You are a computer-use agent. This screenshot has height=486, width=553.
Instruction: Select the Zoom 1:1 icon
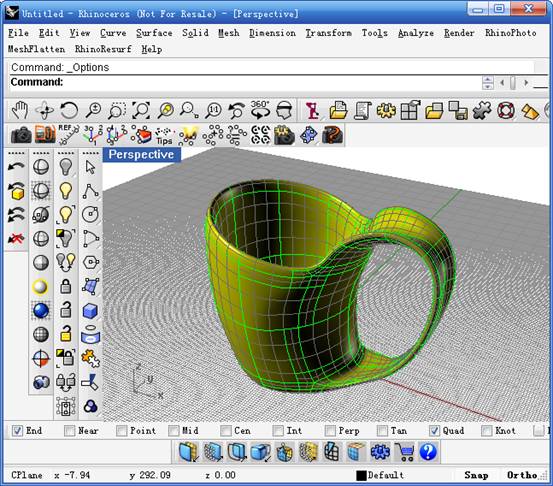coord(214,111)
